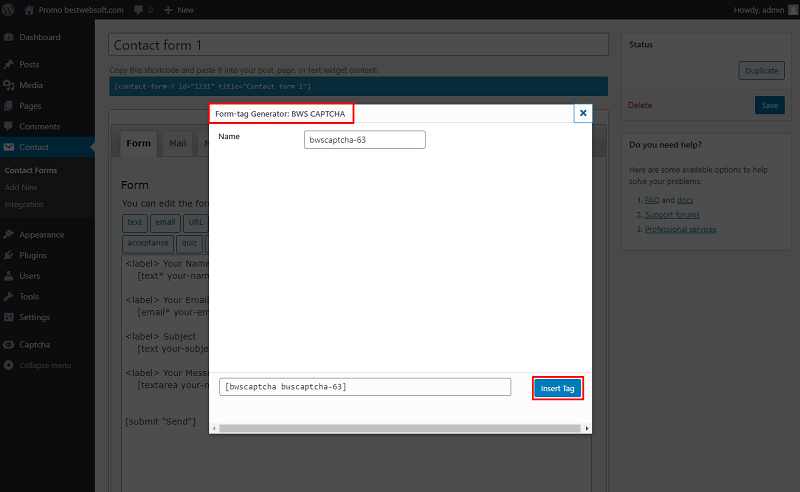Switch to the Mail tab
The image size is (800, 492).
178,143
